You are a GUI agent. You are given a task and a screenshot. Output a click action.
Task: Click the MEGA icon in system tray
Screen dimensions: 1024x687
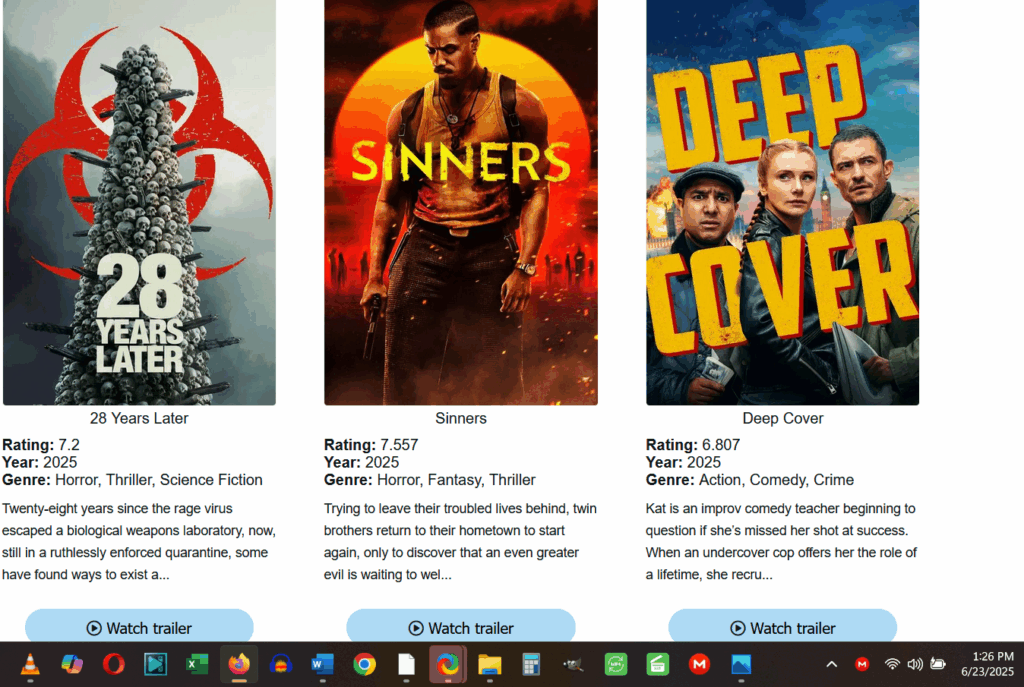point(862,664)
